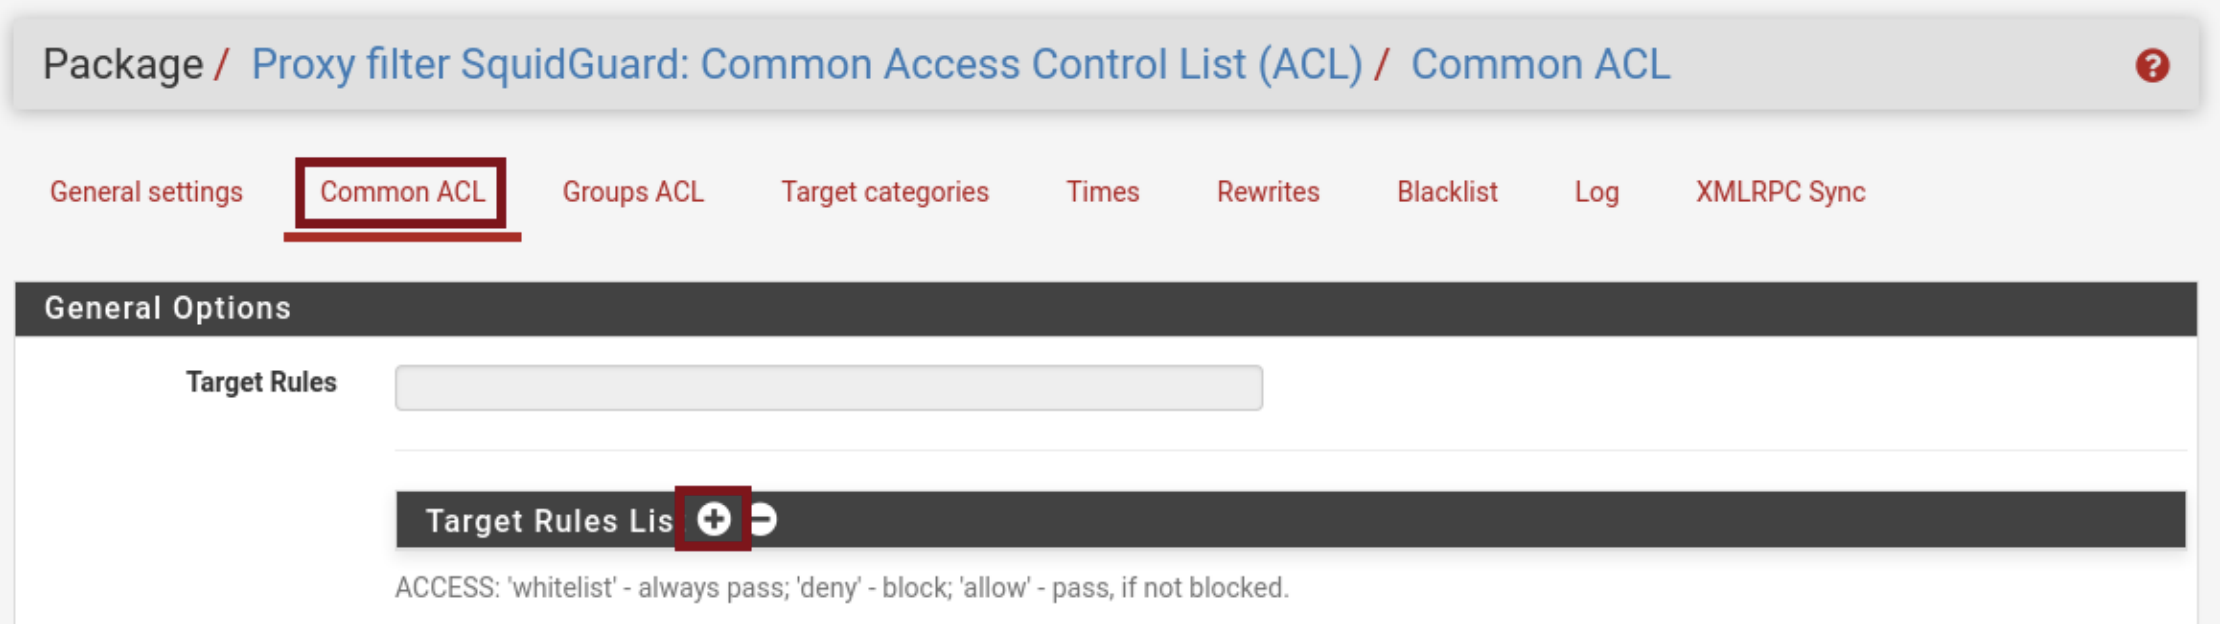
Task: Switch to the Rewrites tab
Action: (x=1268, y=192)
